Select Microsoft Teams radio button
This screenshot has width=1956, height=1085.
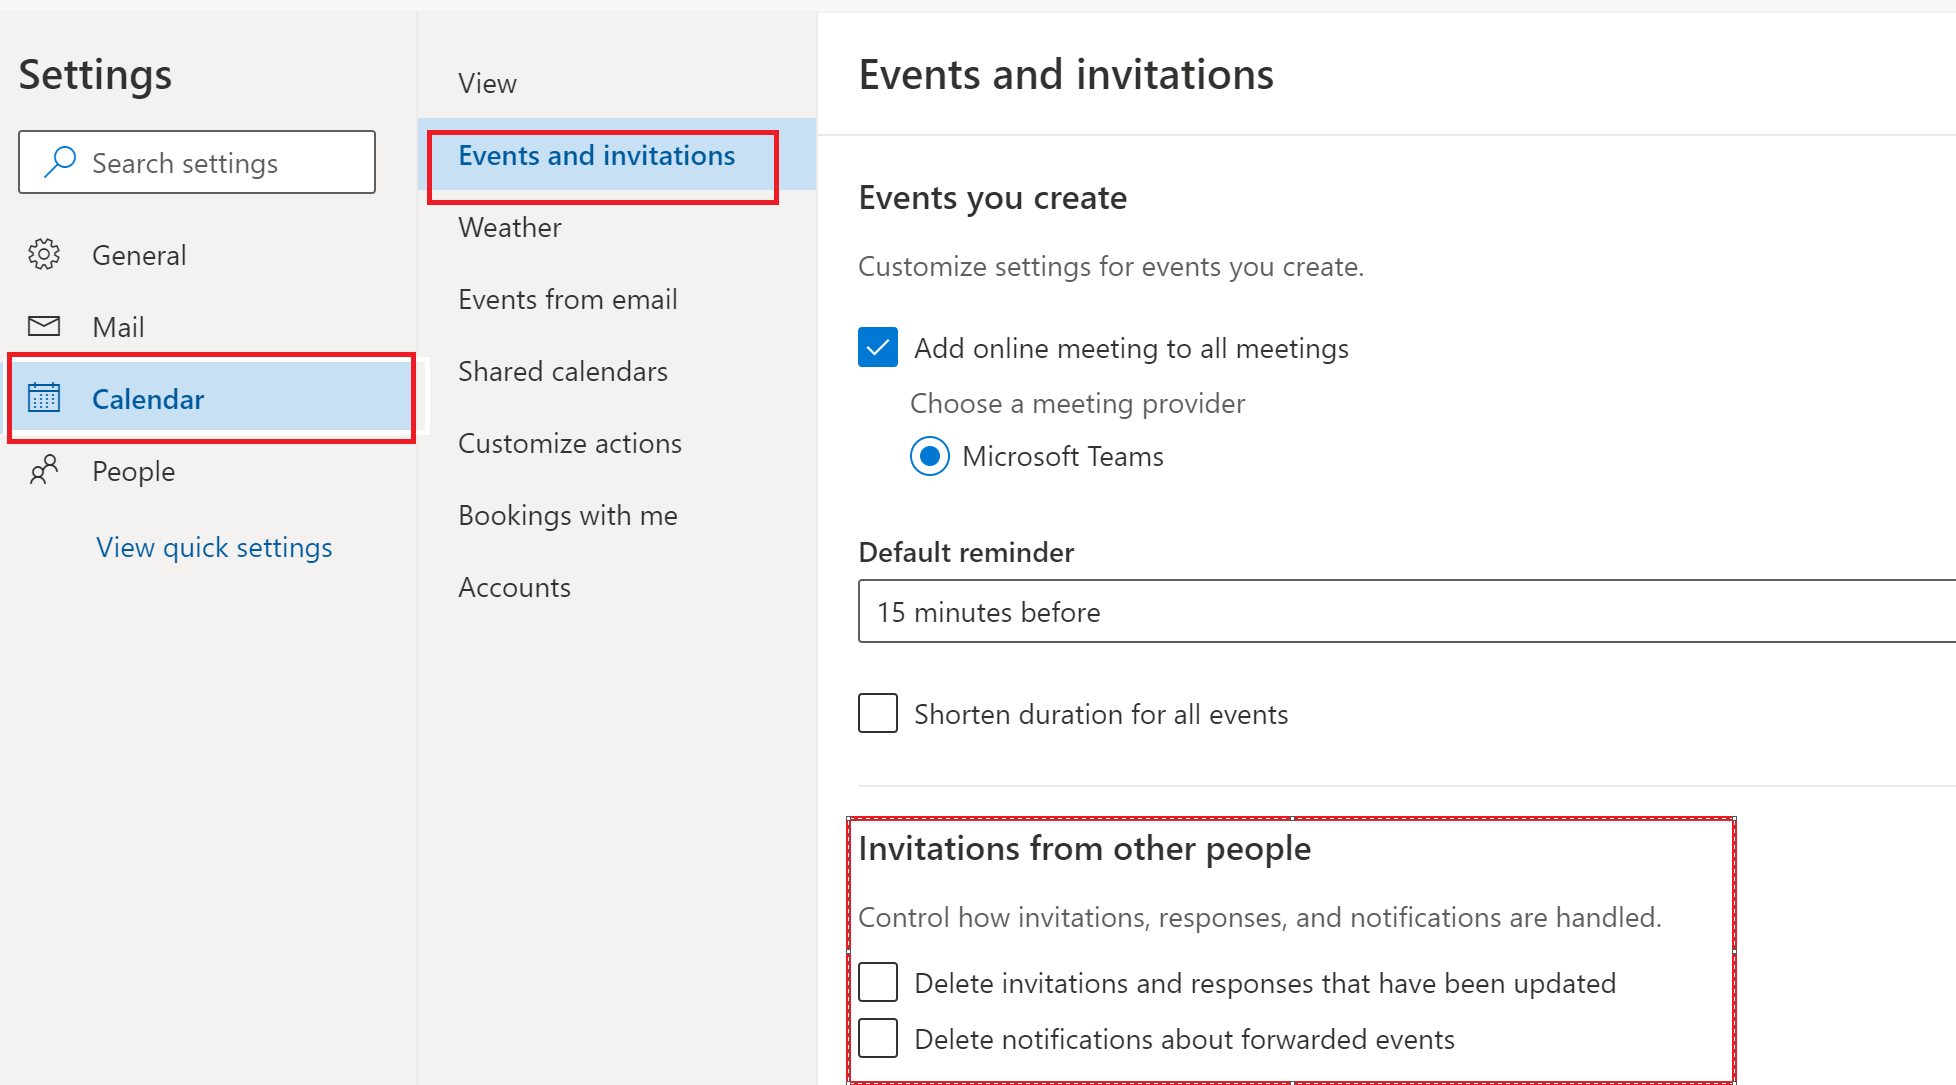(x=927, y=457)
